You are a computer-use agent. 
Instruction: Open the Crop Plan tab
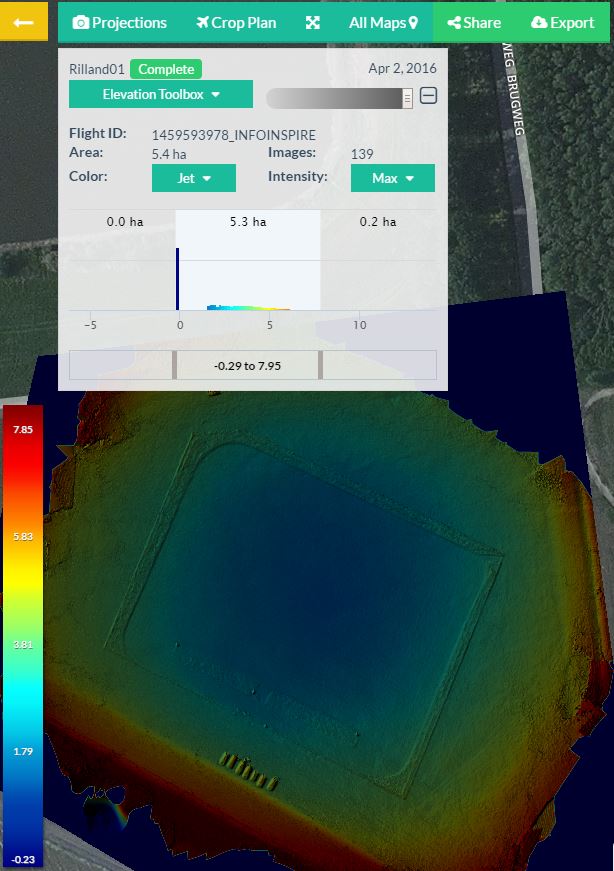pos(236,22)
